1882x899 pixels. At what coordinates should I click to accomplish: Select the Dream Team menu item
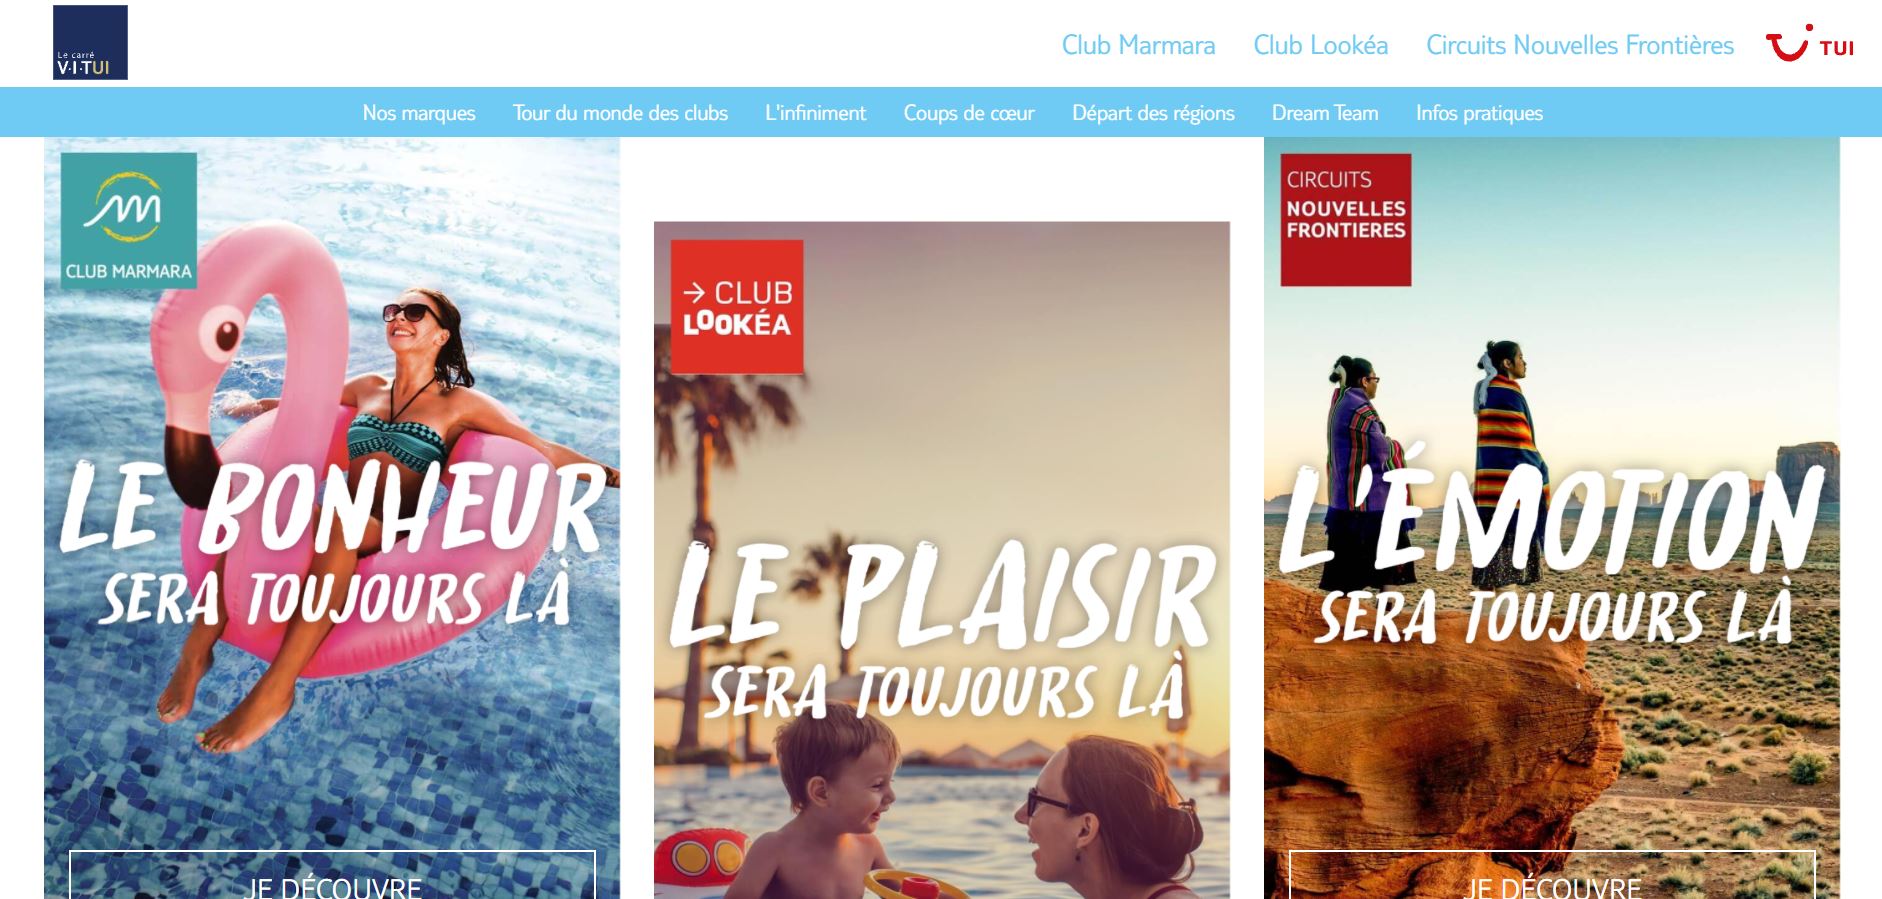pos(1325,113)
